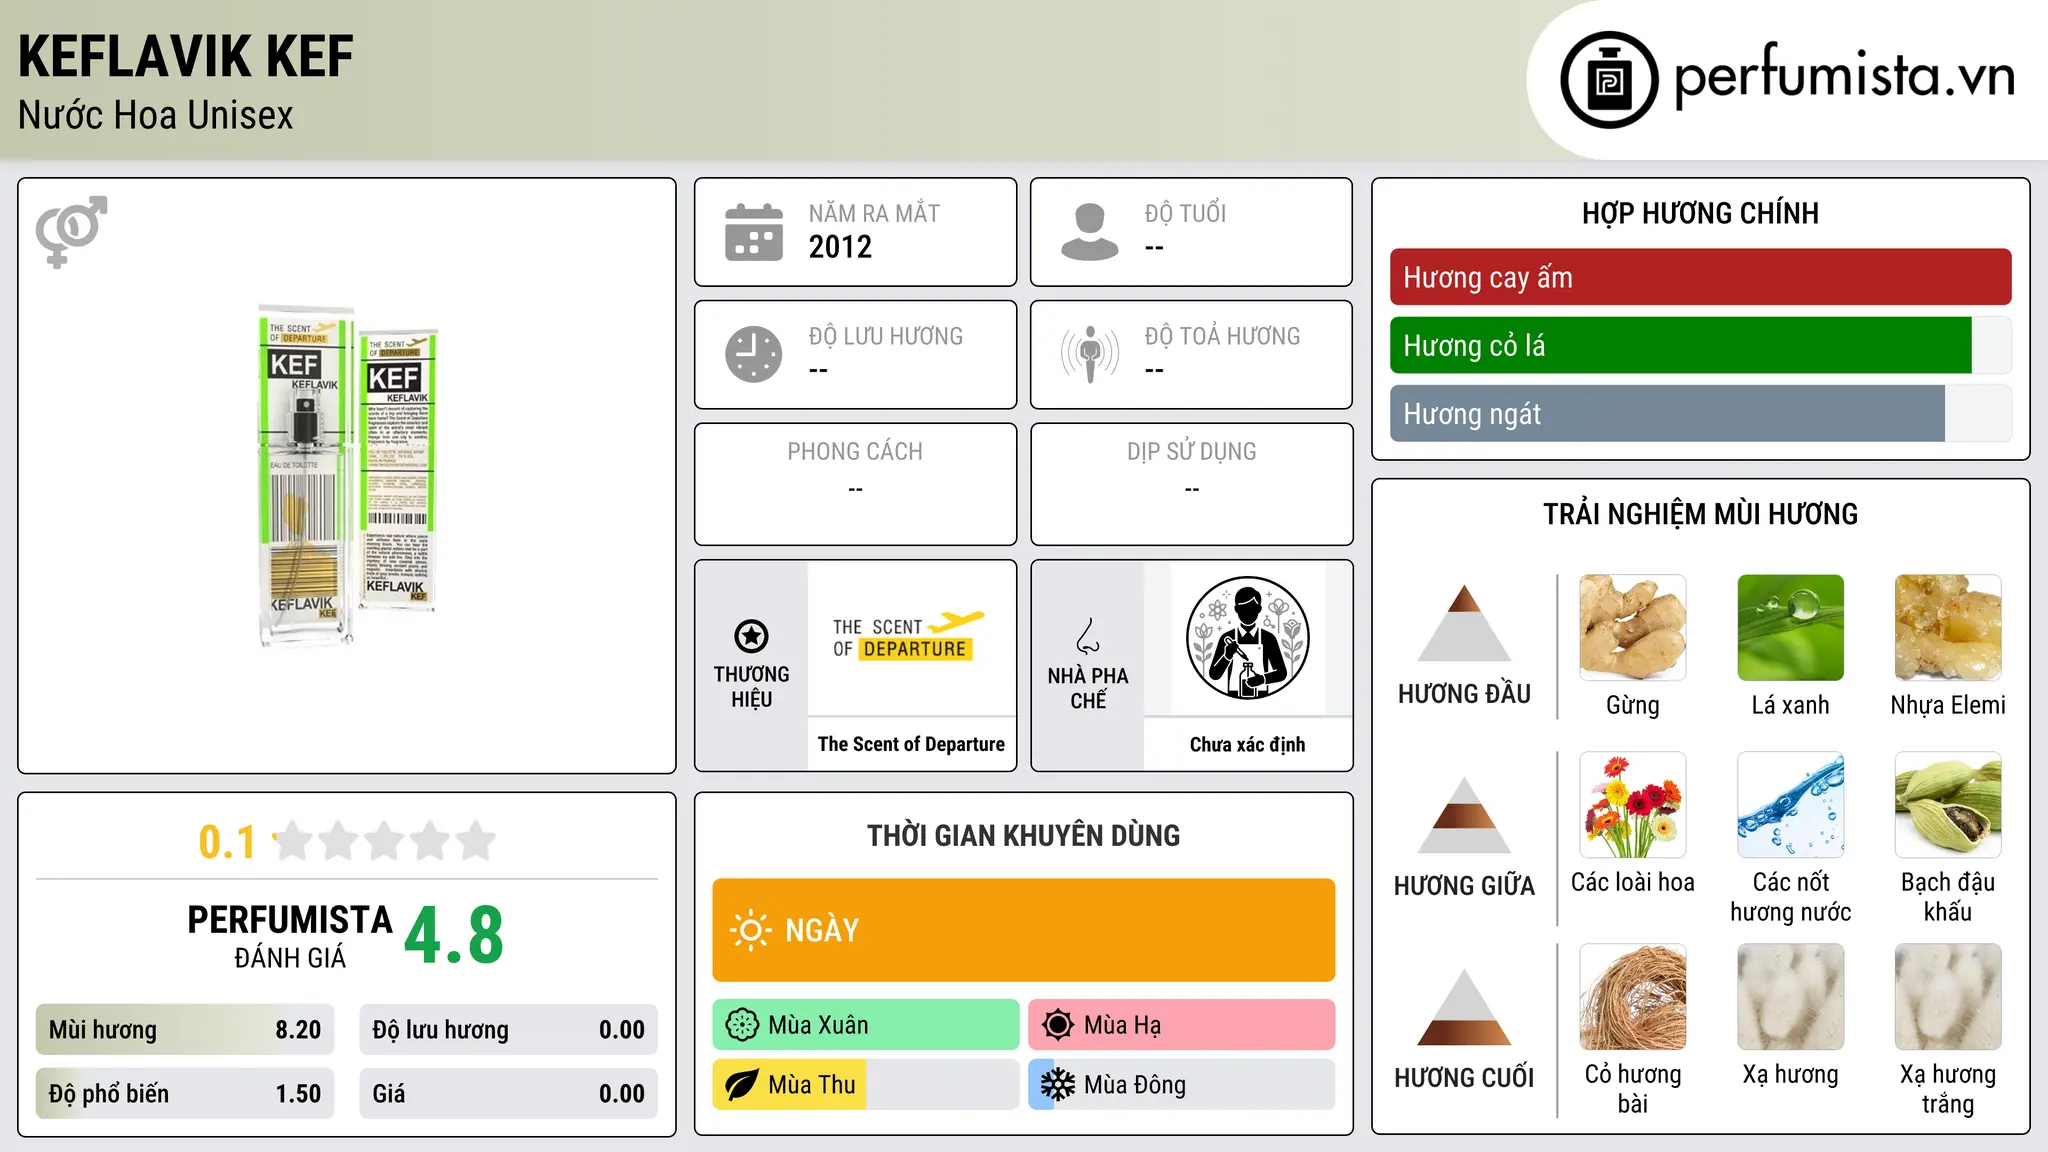Click the Mùa Hạ season bar
The image size is (2048, 1152).
click(x=1181, y=1025)
